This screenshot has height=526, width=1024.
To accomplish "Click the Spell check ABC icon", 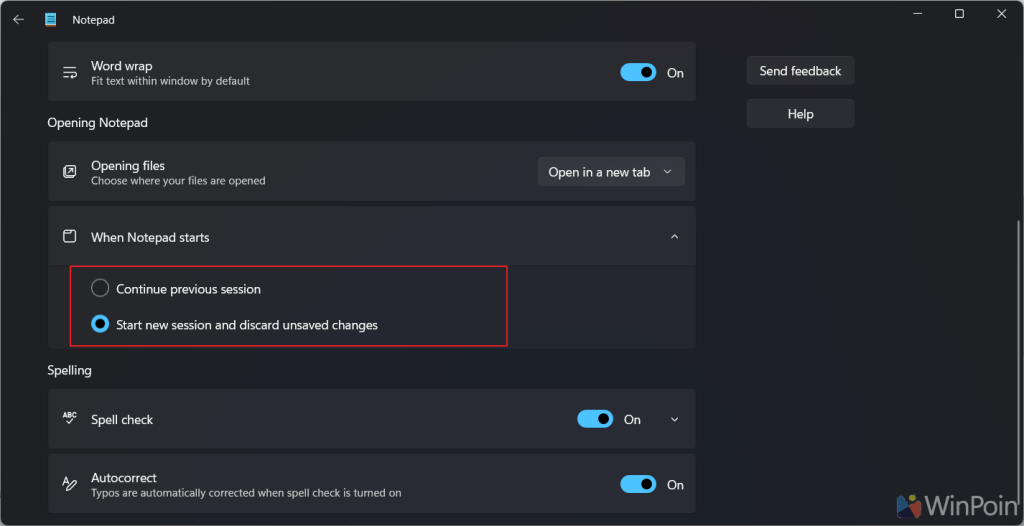I will coord(70,419).
